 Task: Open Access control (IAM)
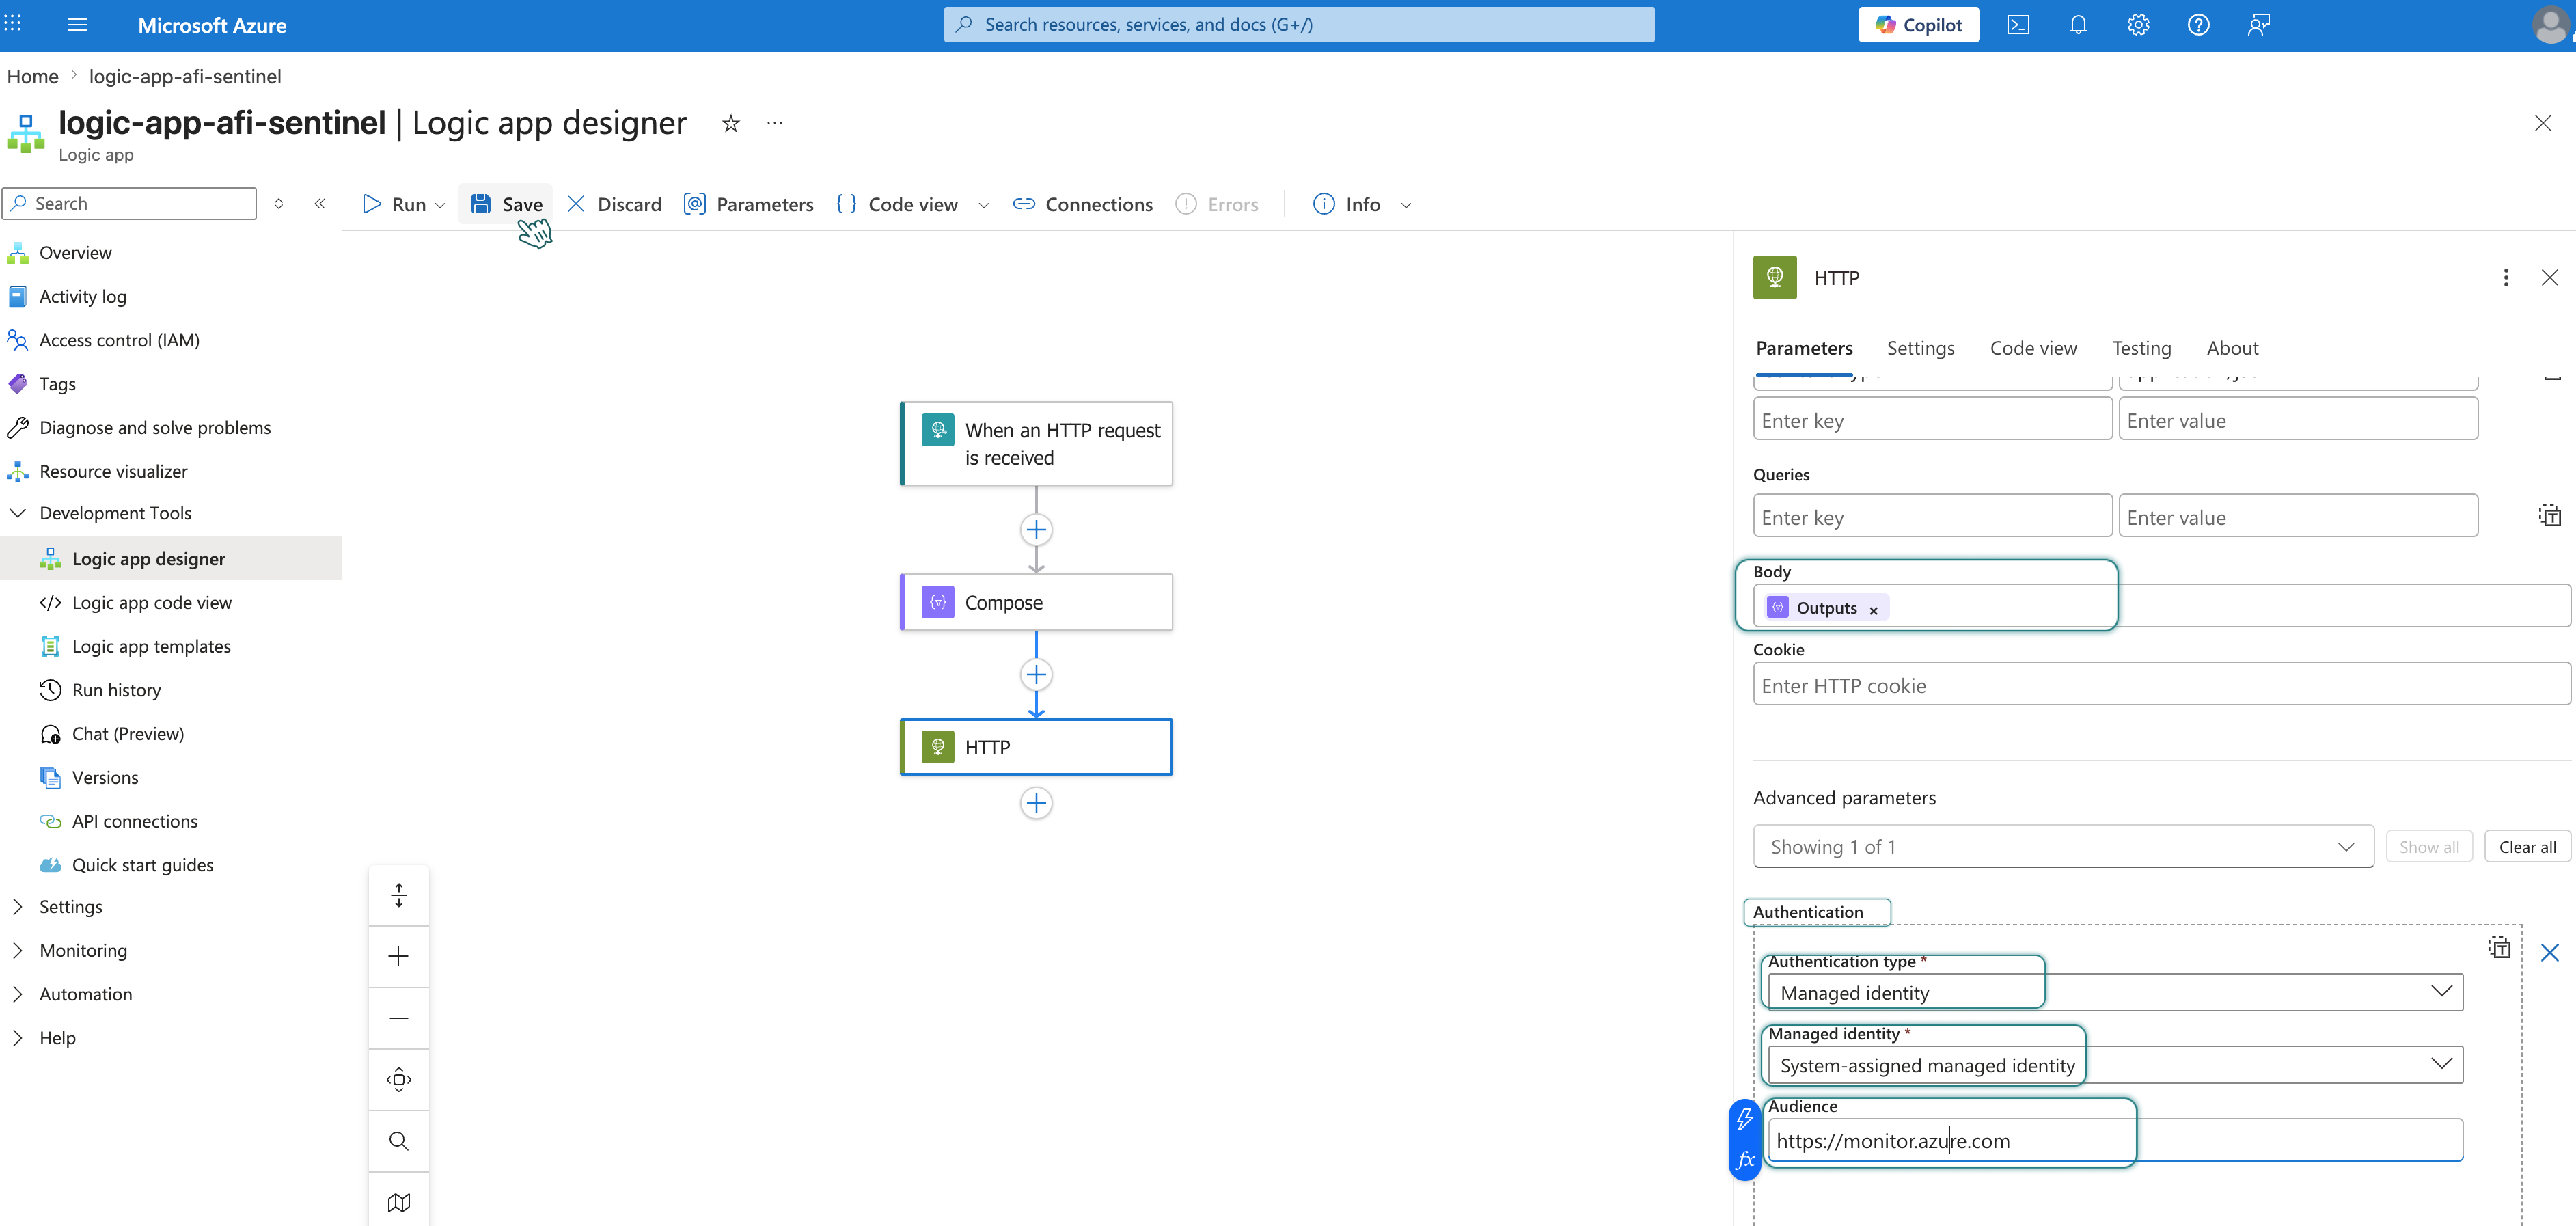point(119,340)
